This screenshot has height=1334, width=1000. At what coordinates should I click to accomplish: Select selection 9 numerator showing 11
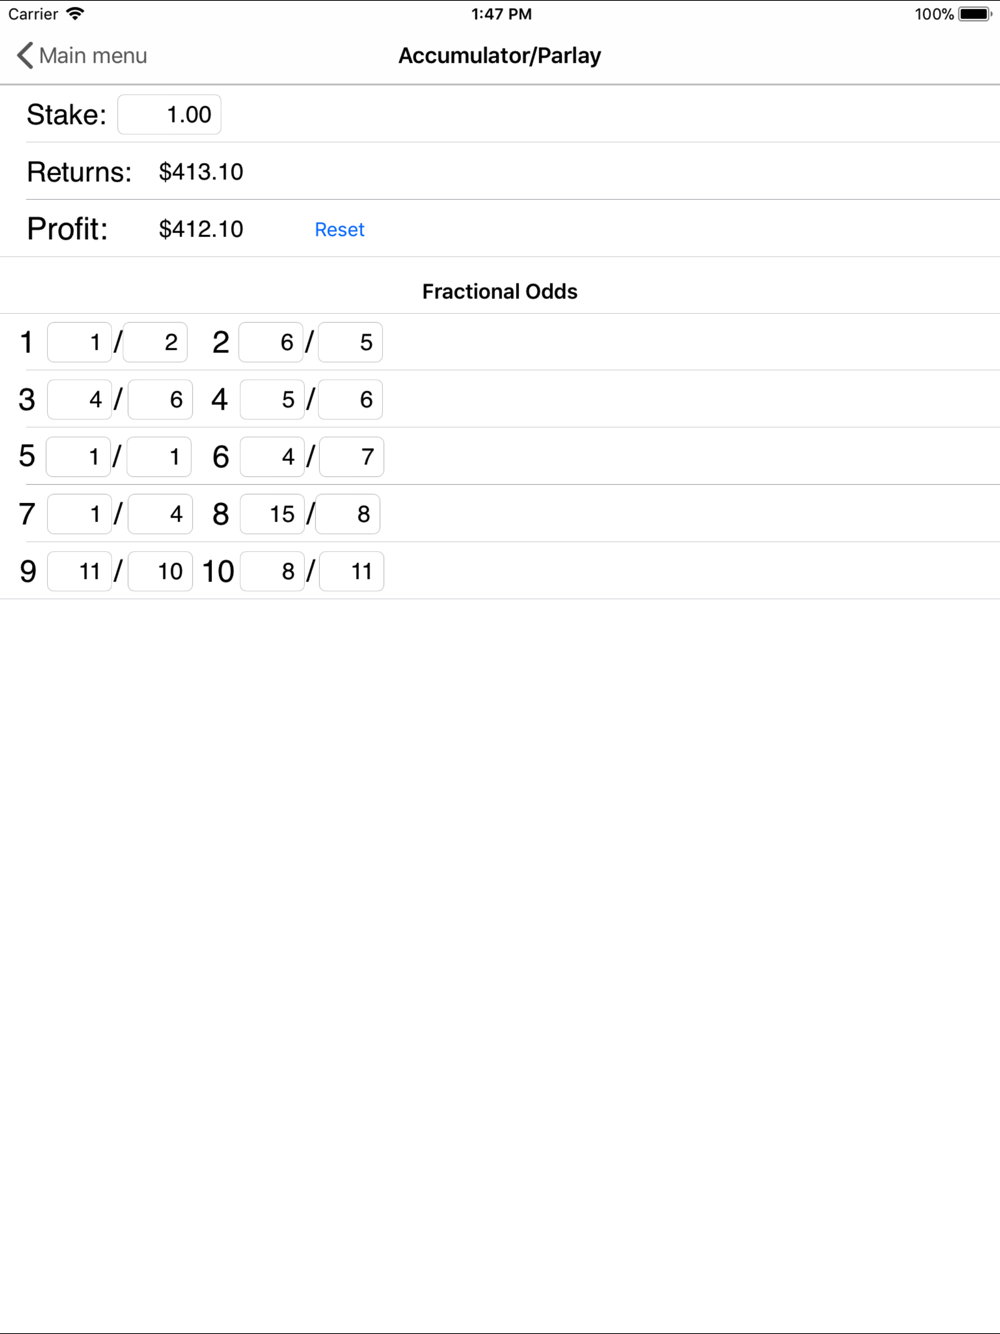pyautogui.click(x=79, y=570)
